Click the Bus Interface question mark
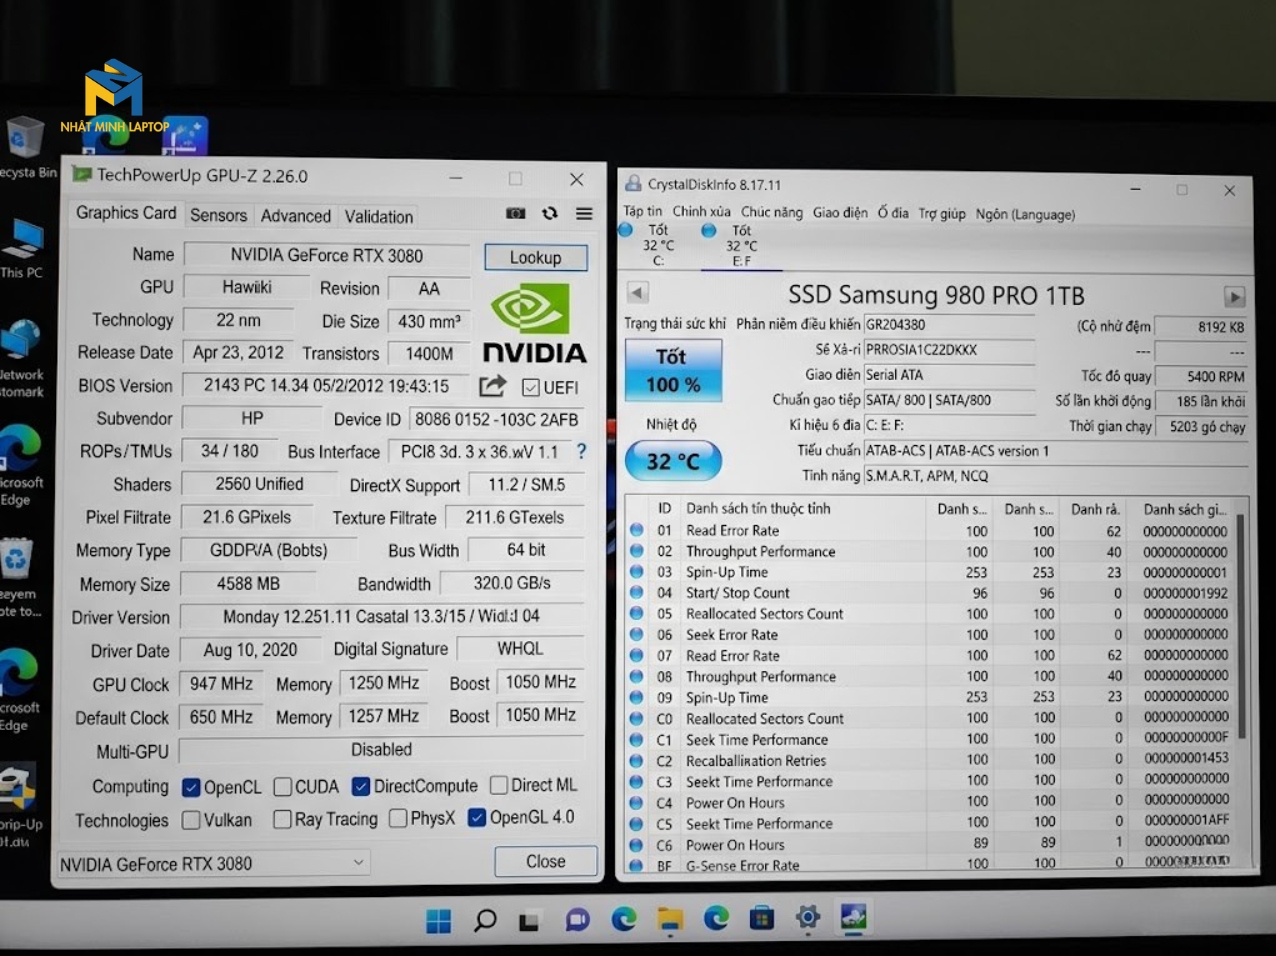1276x956 pixels. 581,451
